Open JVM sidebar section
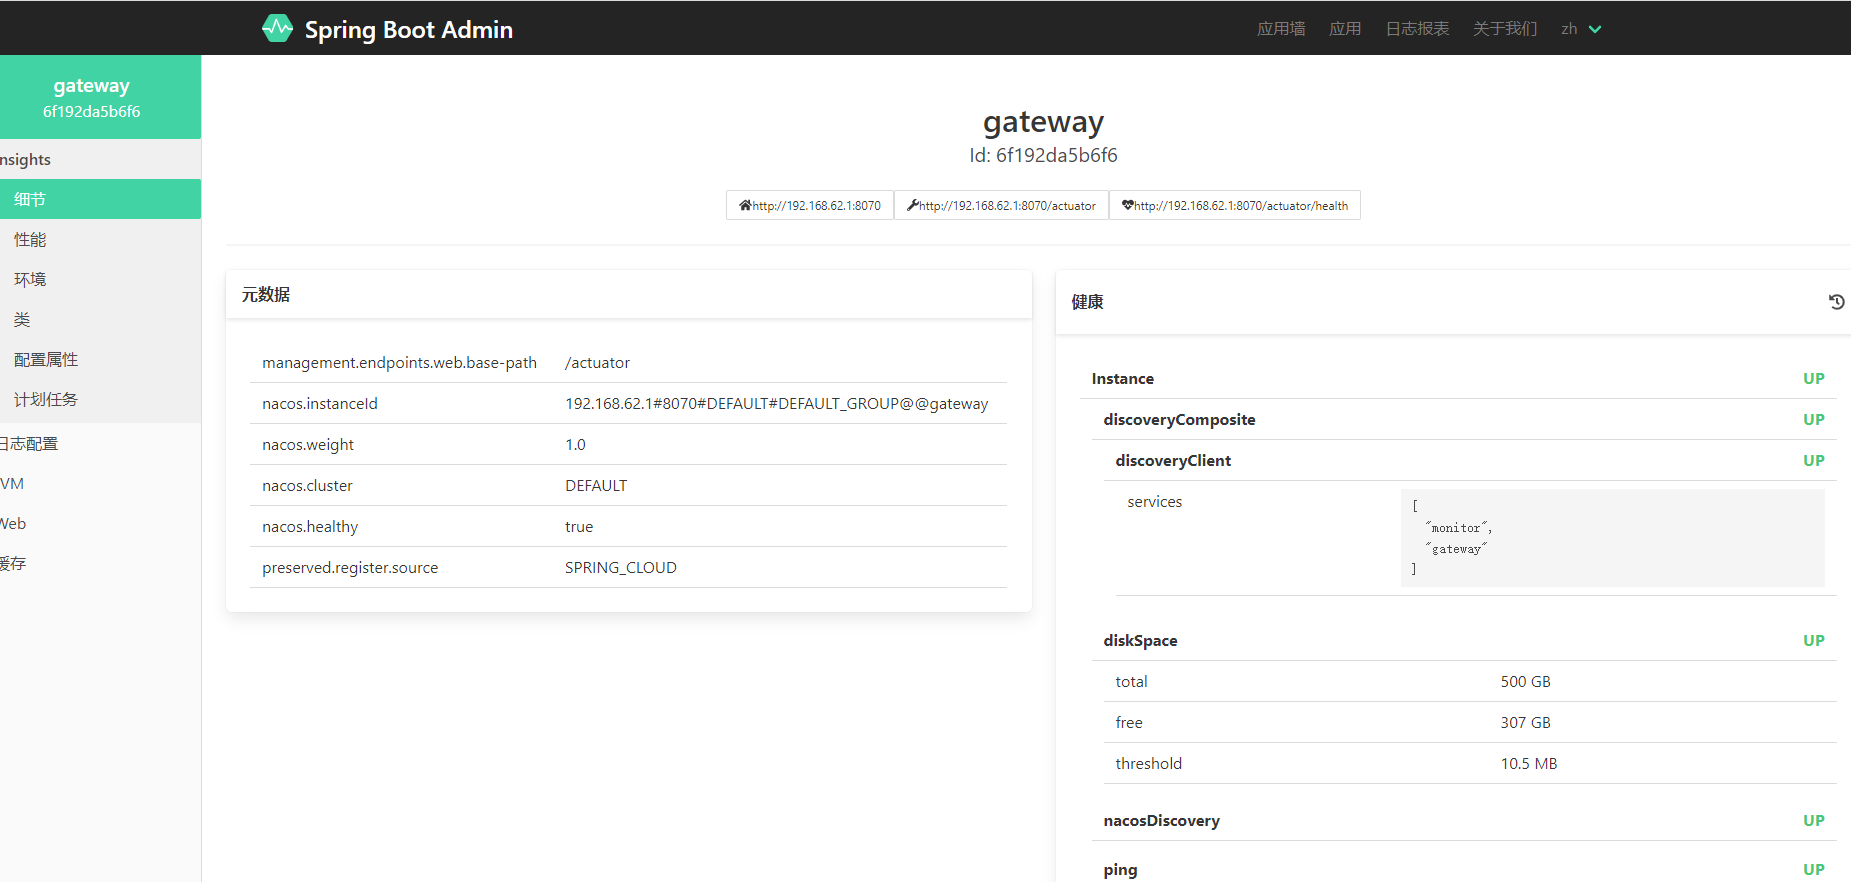This screenshot has width=1851, height=882. point(100,483)
